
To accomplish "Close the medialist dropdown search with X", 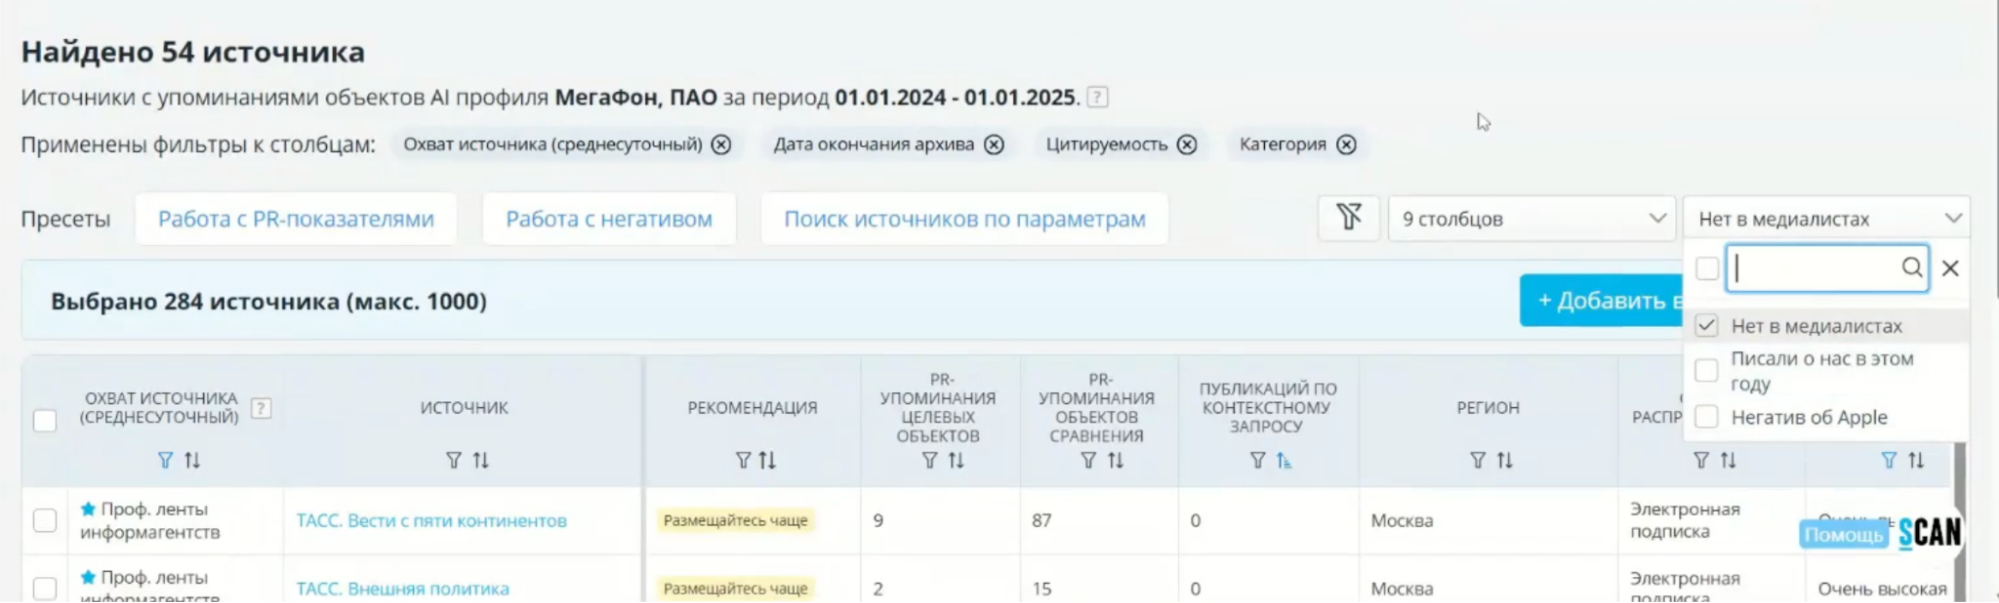I will point(1950,268).
